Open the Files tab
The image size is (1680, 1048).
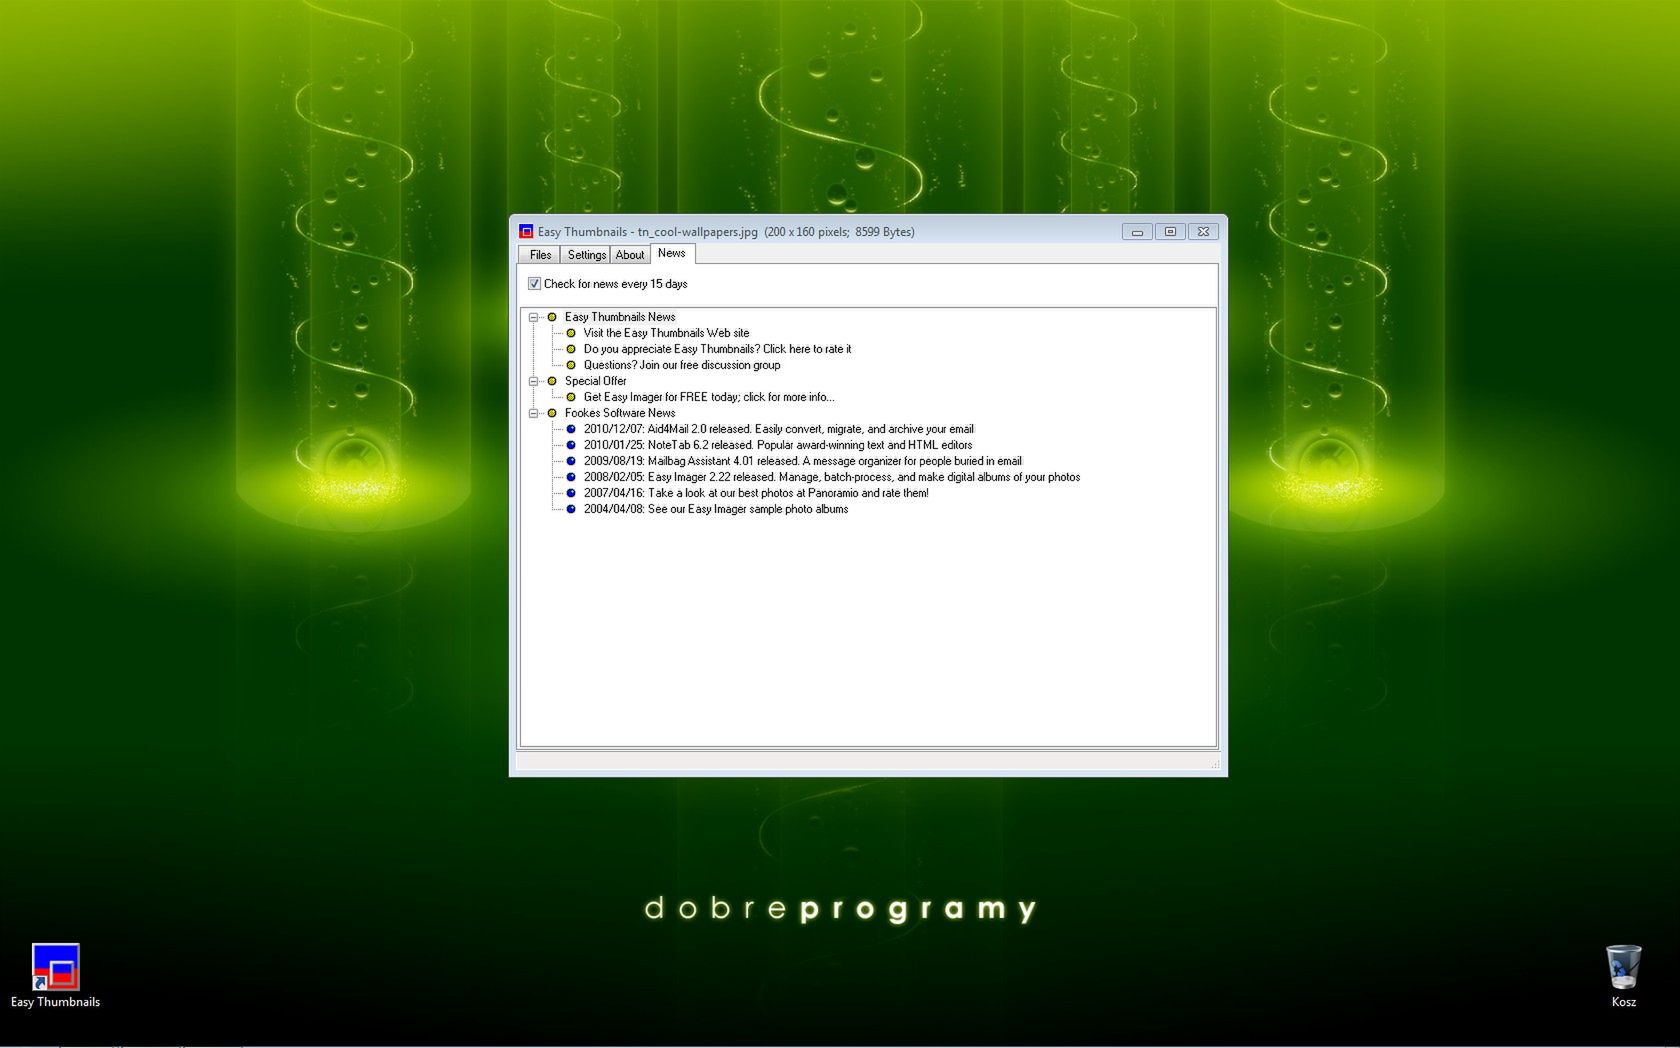click(540, 255)
